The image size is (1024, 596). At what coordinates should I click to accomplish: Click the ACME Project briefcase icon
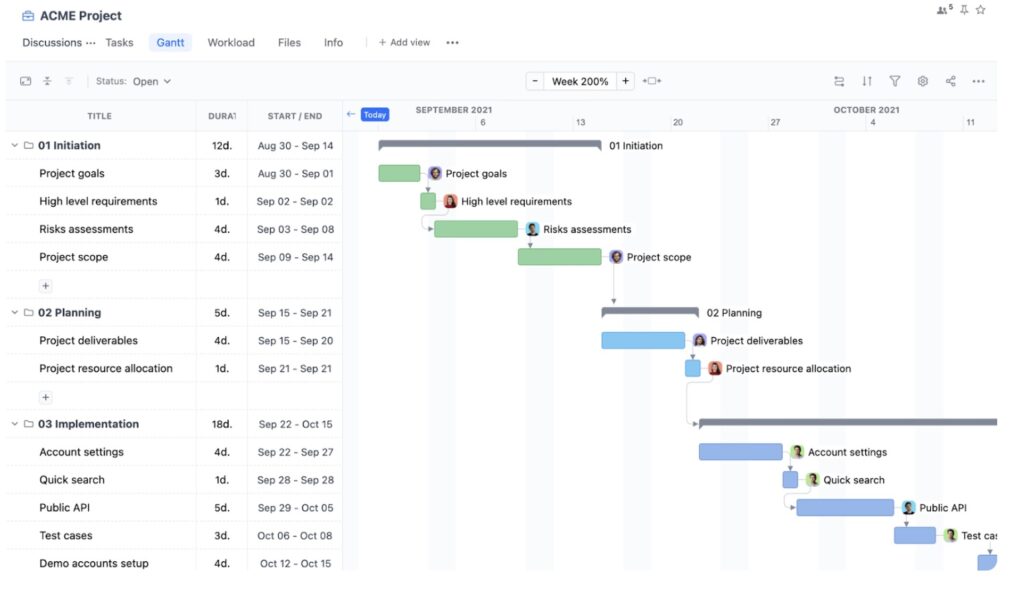(x=27, y=16)
